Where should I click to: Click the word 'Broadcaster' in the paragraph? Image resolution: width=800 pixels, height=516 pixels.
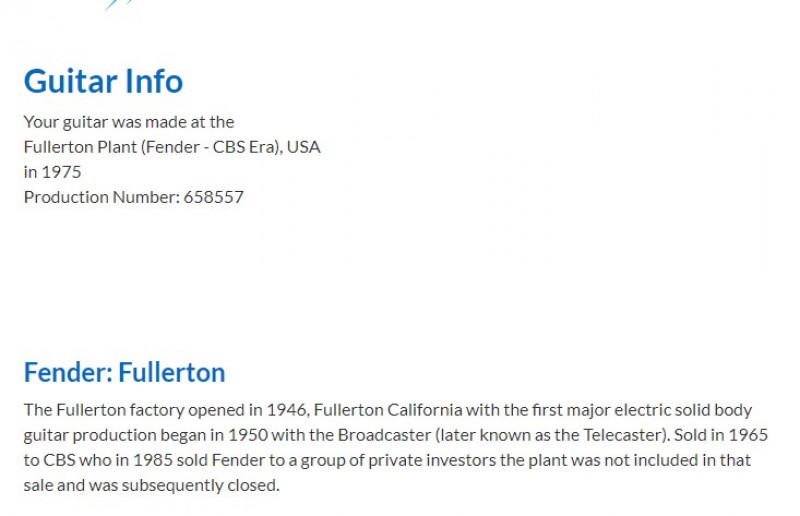(x=384, y=435)
